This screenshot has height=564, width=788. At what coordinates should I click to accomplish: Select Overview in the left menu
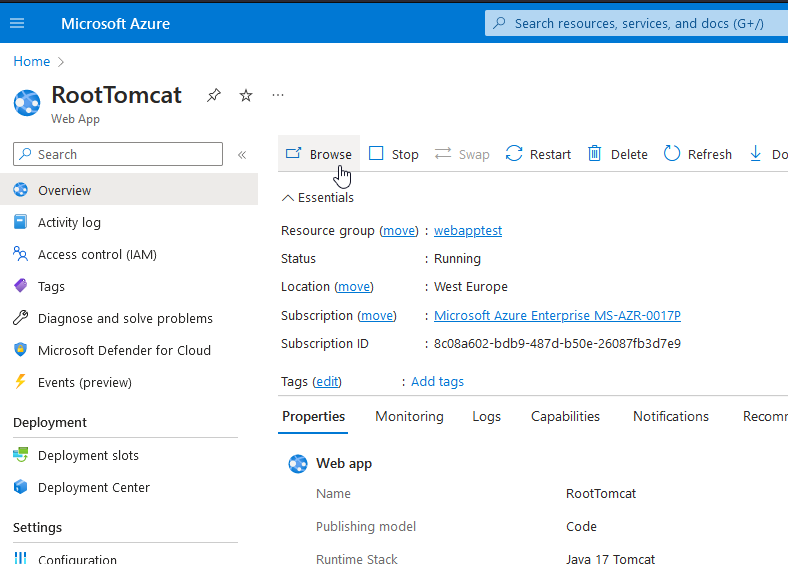(129, 190)
